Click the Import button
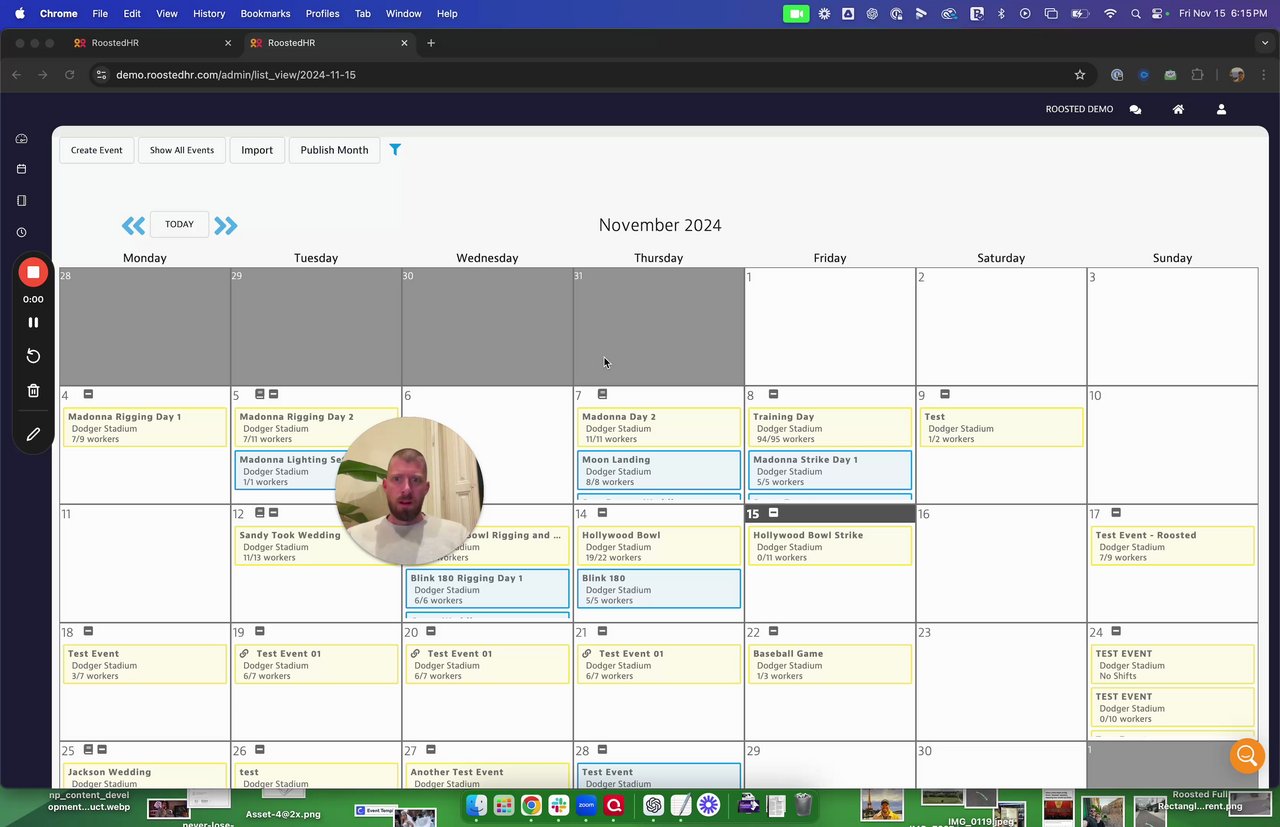Screen dimensions: 1280x827 [257, 150]
